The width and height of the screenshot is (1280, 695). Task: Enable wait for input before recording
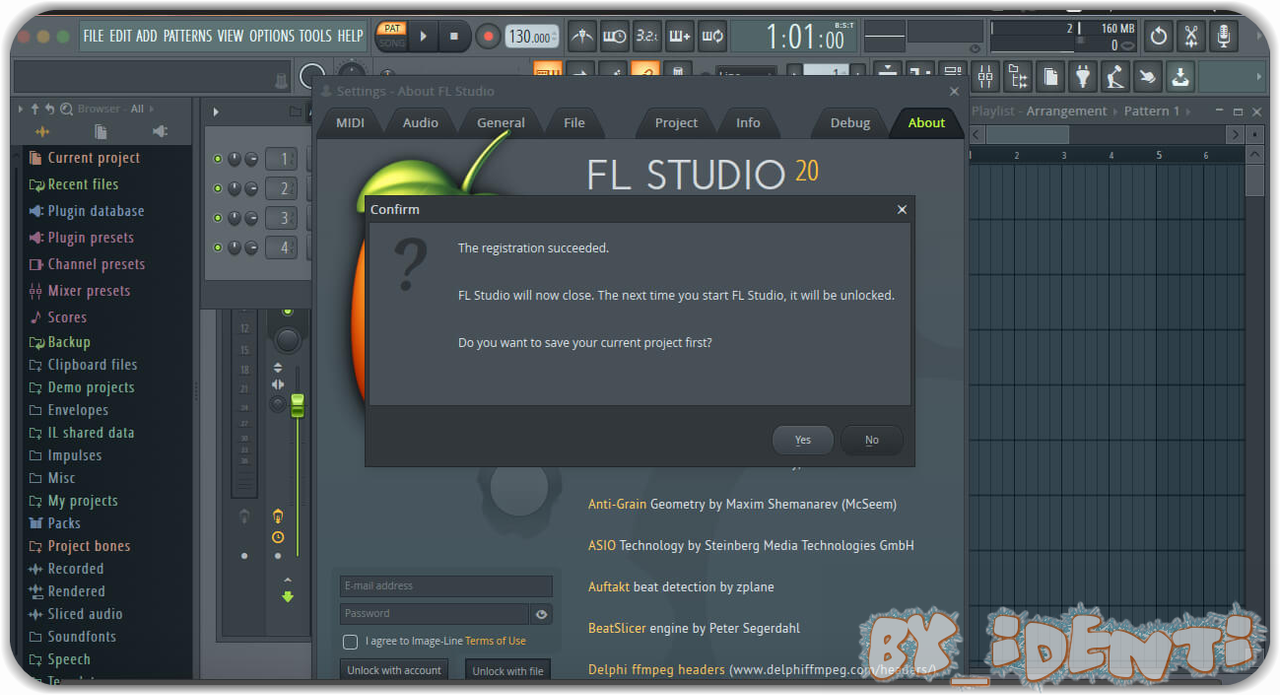click(x=615, y=37)
